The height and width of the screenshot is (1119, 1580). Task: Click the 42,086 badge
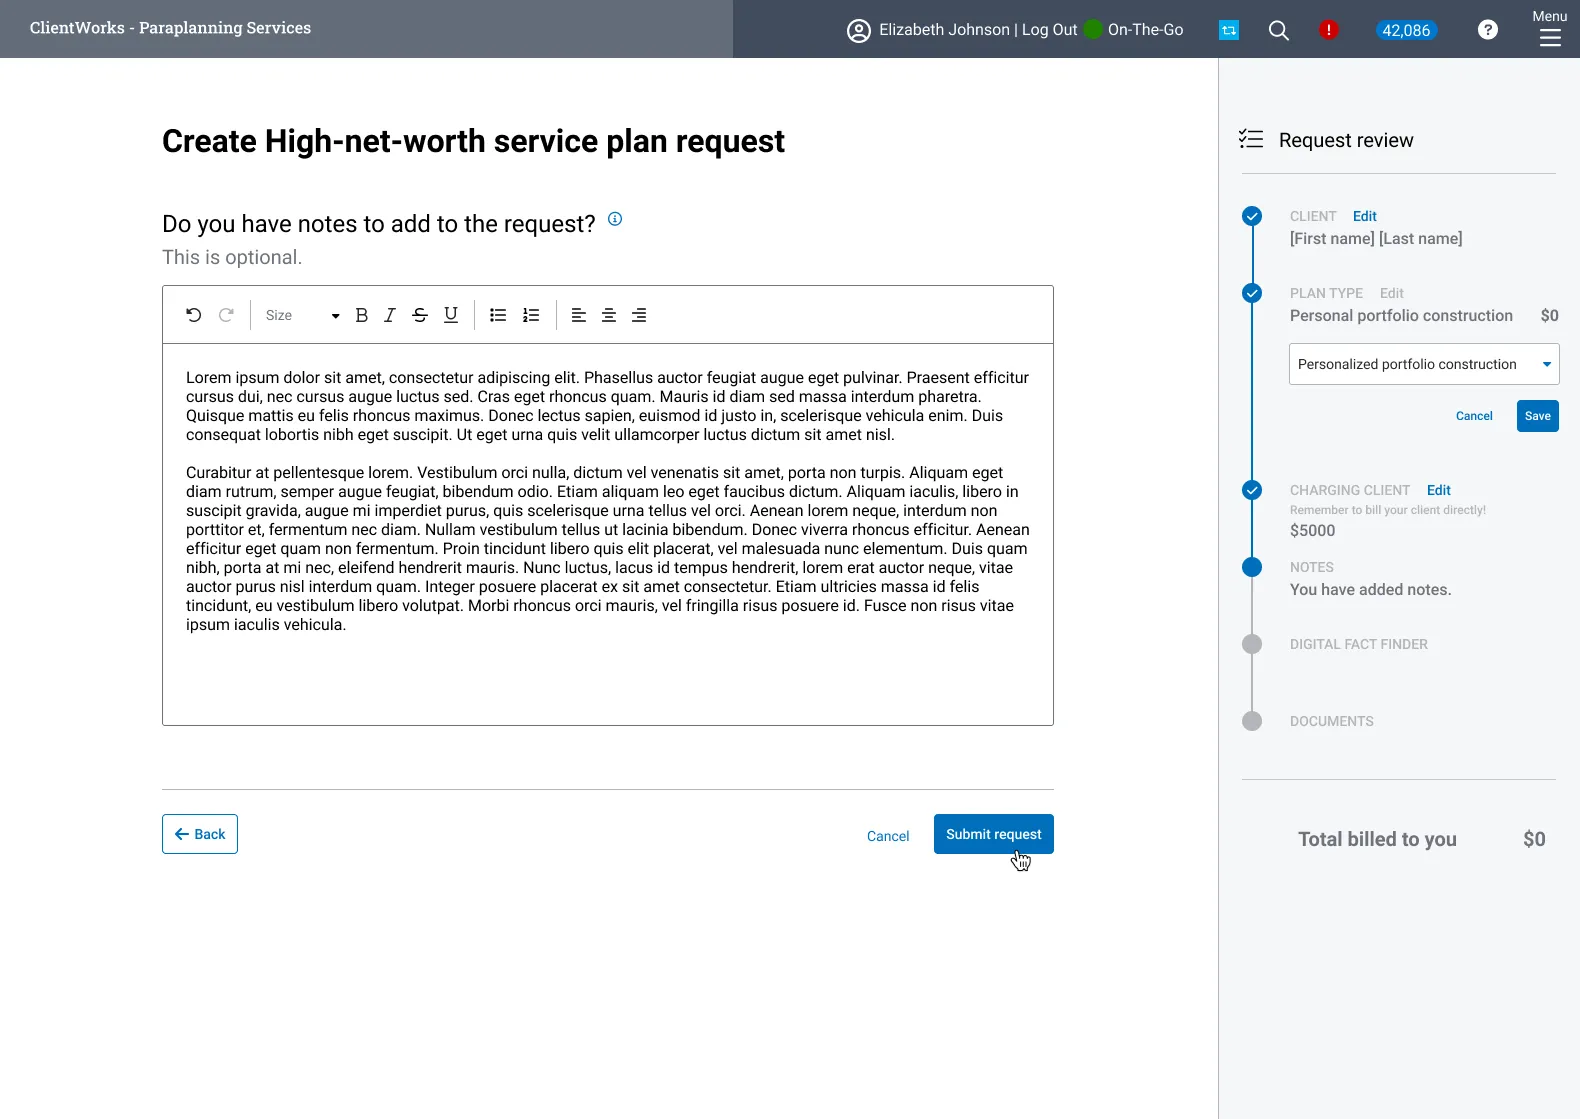coord(1406,30)
